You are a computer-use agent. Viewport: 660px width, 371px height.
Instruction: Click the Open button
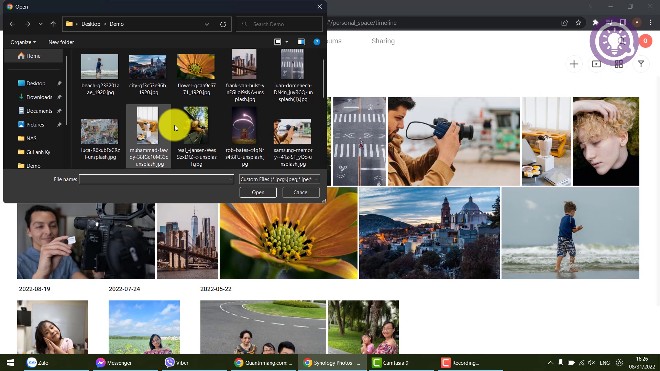258,192
